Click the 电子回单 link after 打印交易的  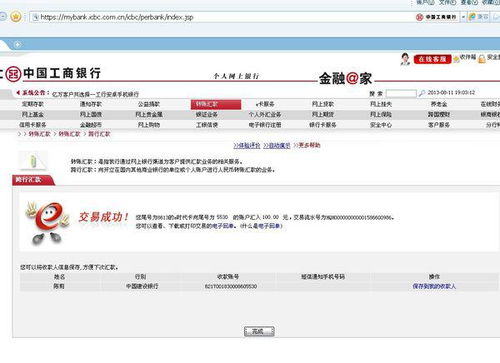[x=224, y=226]
